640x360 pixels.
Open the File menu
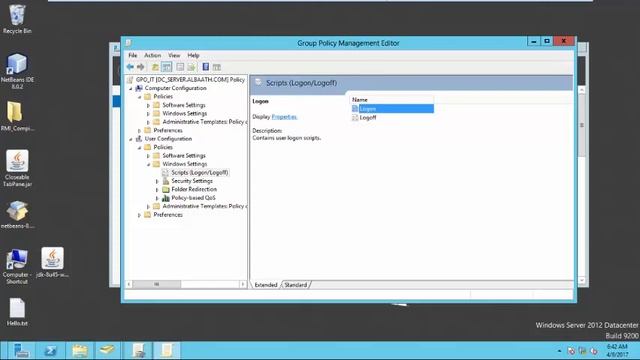pyautogui.click(x=133, y=55)
